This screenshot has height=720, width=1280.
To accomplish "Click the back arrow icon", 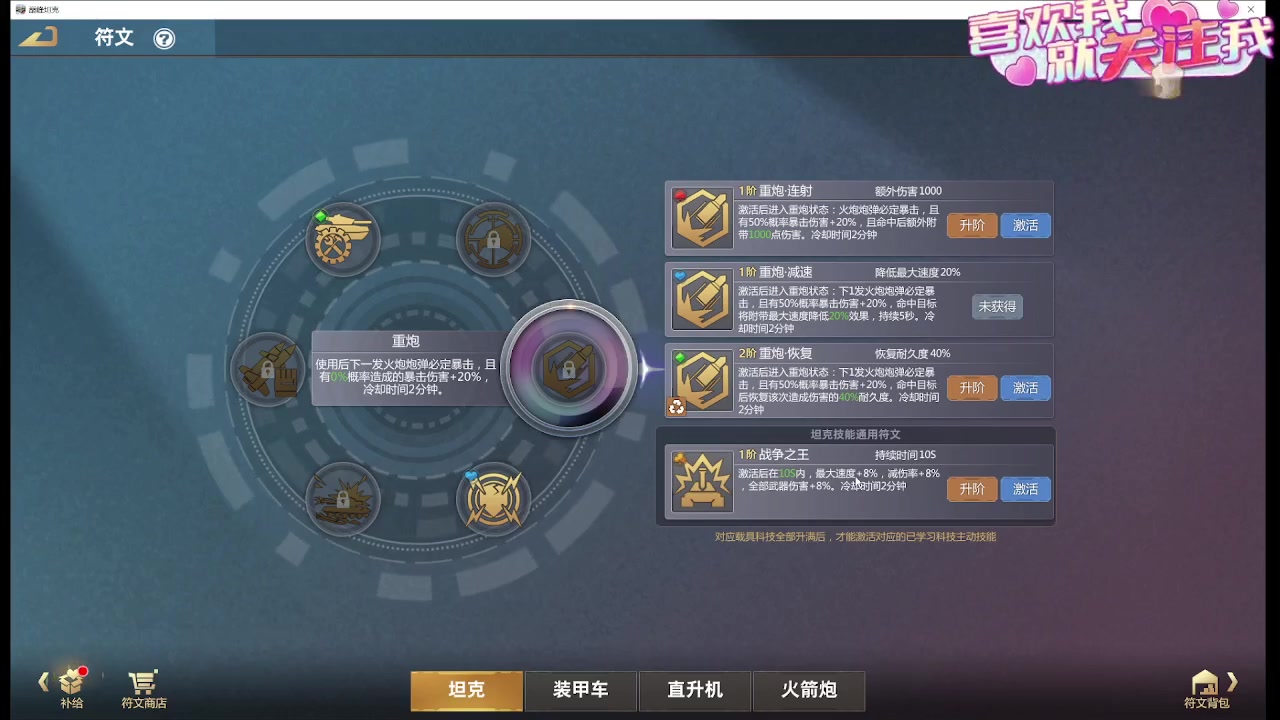I will (x=39, y=38).
